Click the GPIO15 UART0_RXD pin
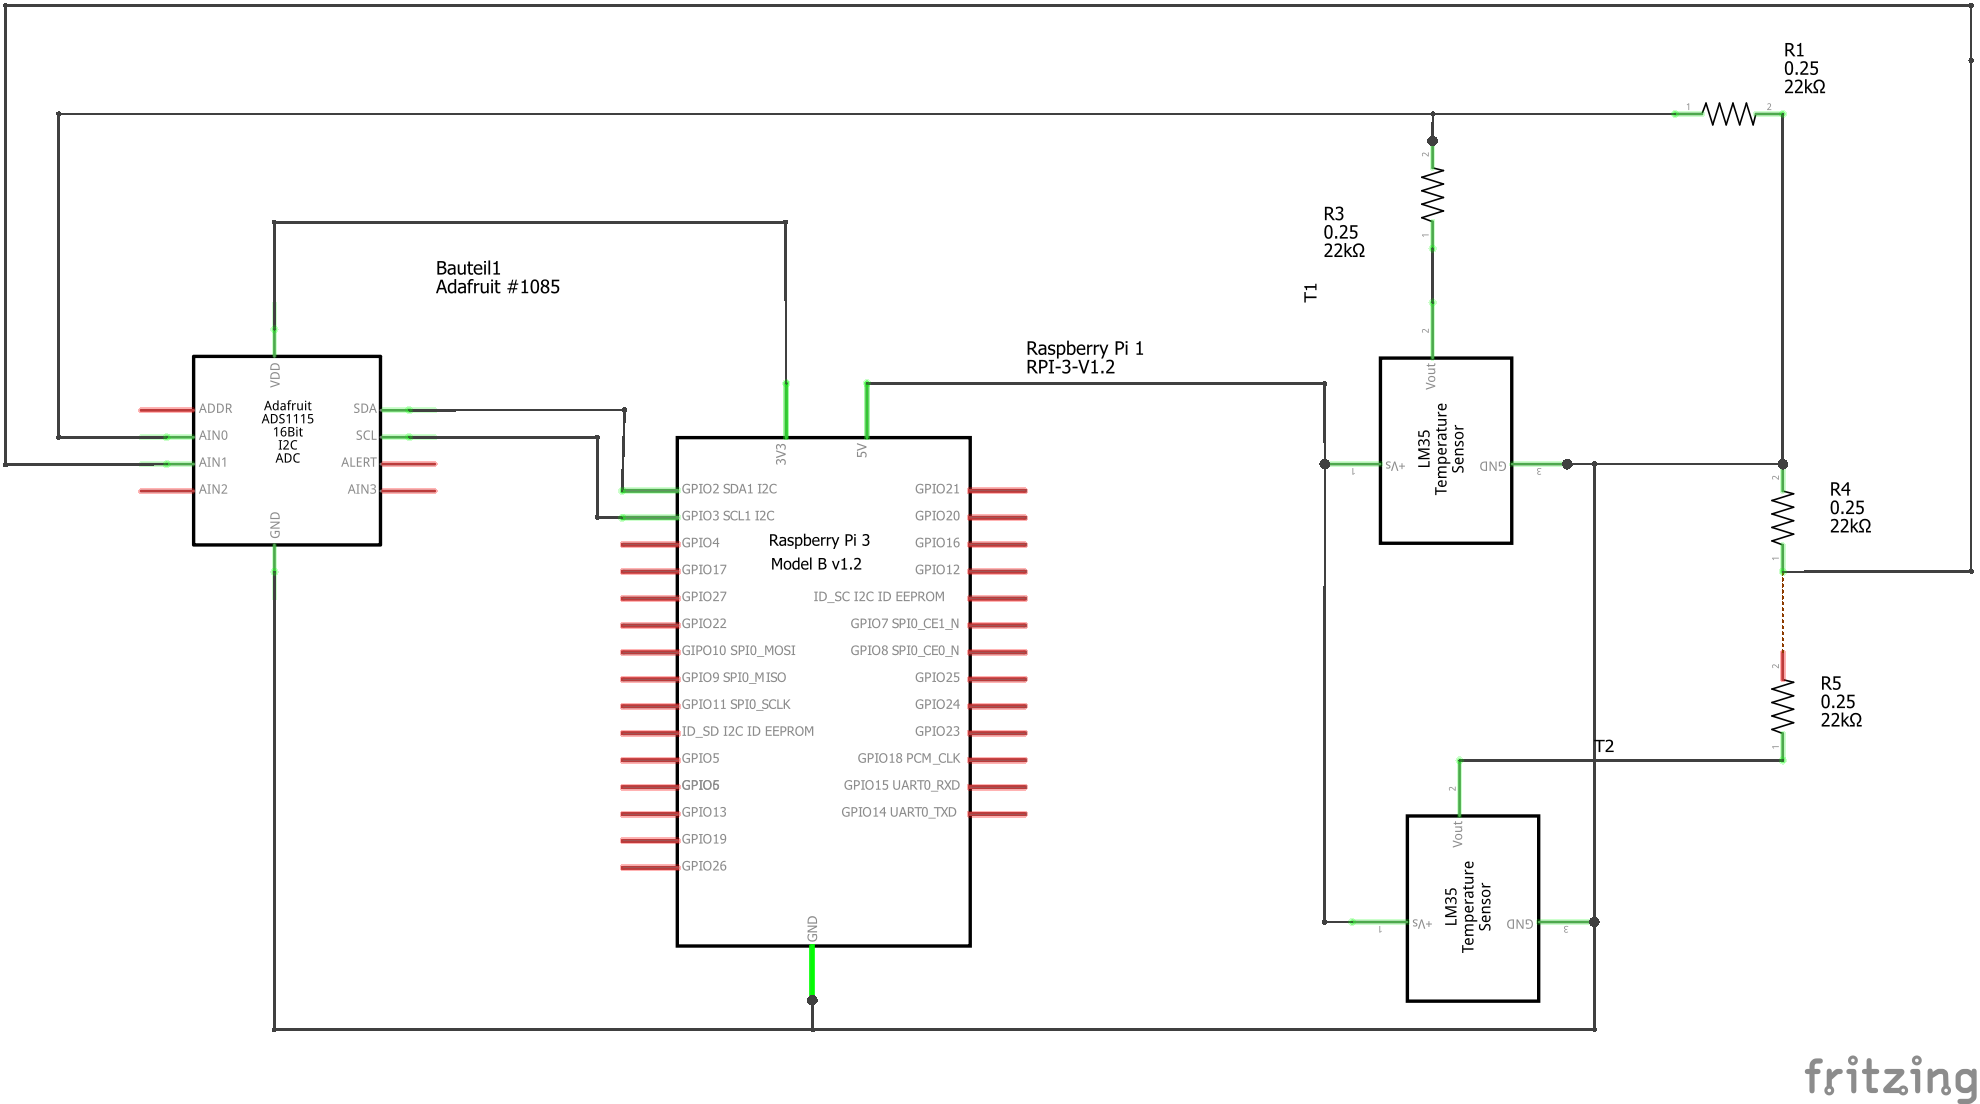 coord(998,786)
